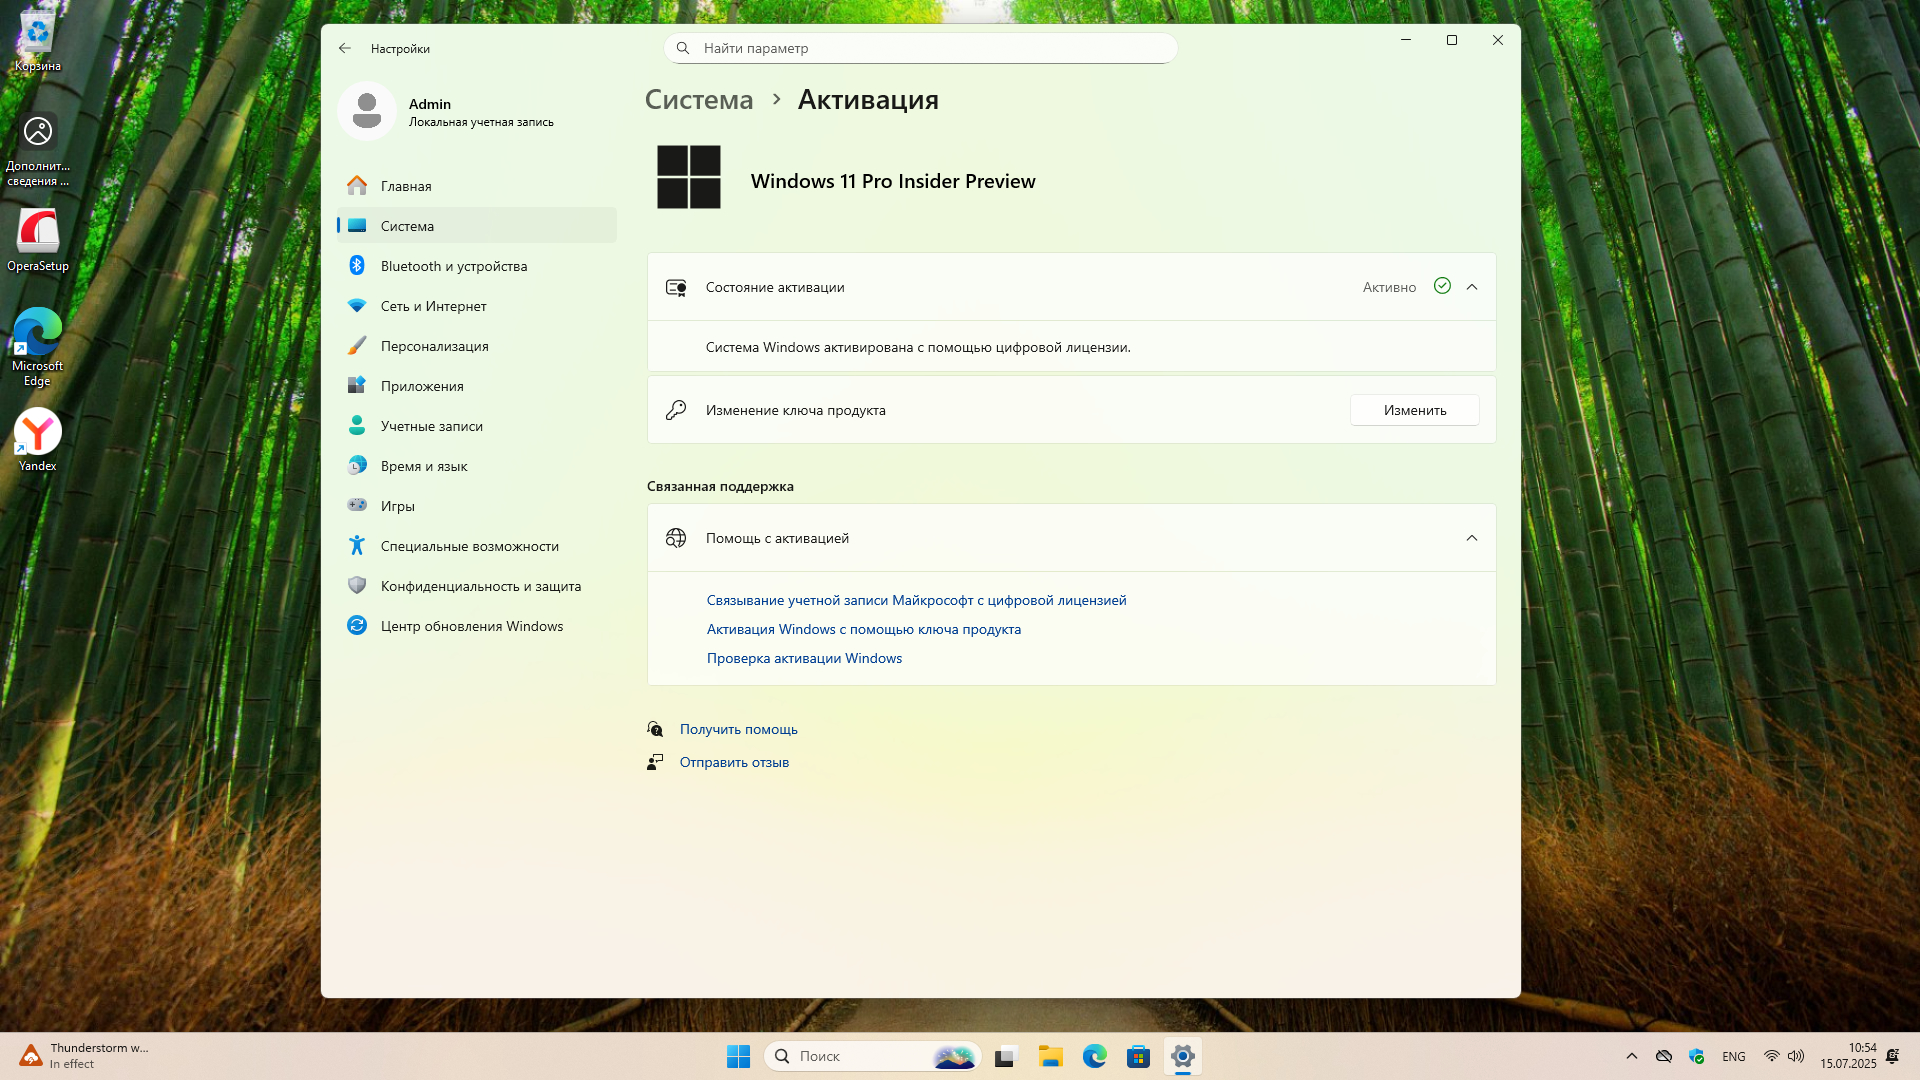Click the Получить помощь link
The height and width of the screenshot is (1080, 1920).
[x=738, y=729]
